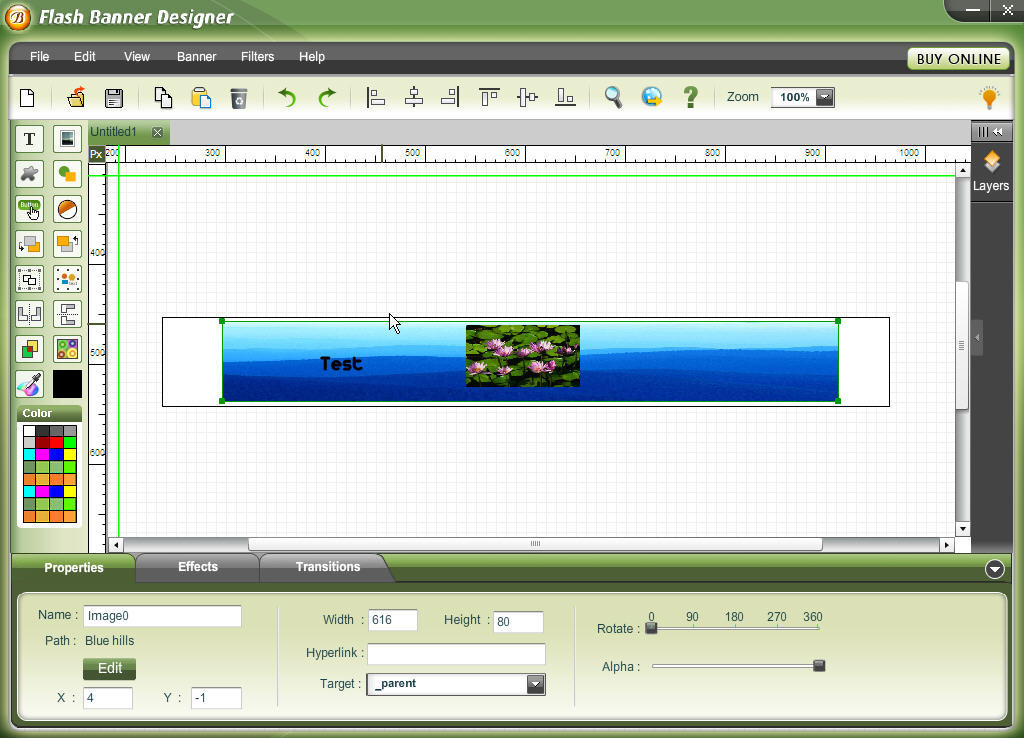Choose the Button creation tool
This screenshot has height=738, width=1024.
pyautogui.click(x=29, y=209)
